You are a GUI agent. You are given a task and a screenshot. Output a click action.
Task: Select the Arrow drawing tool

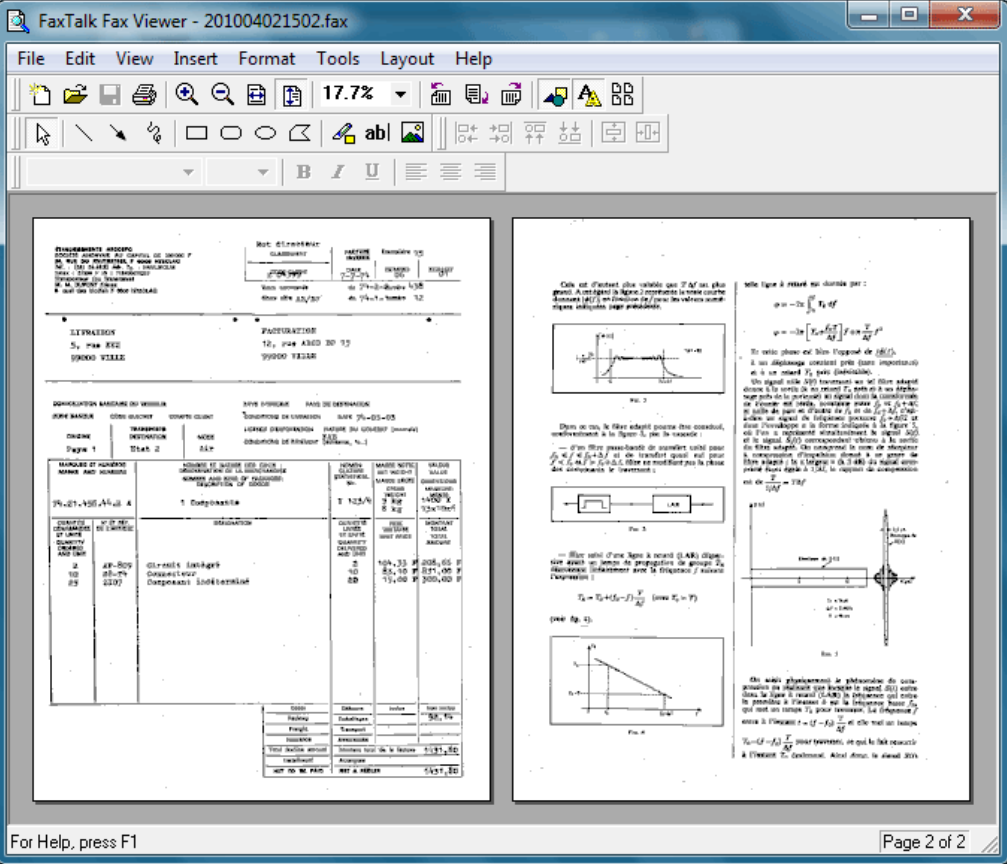tap(118, 133)
